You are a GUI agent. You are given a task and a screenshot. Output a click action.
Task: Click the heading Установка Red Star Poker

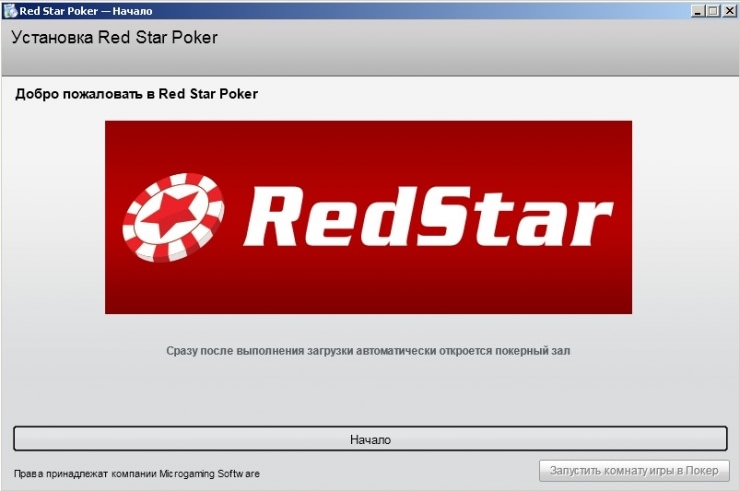(114, 37)
